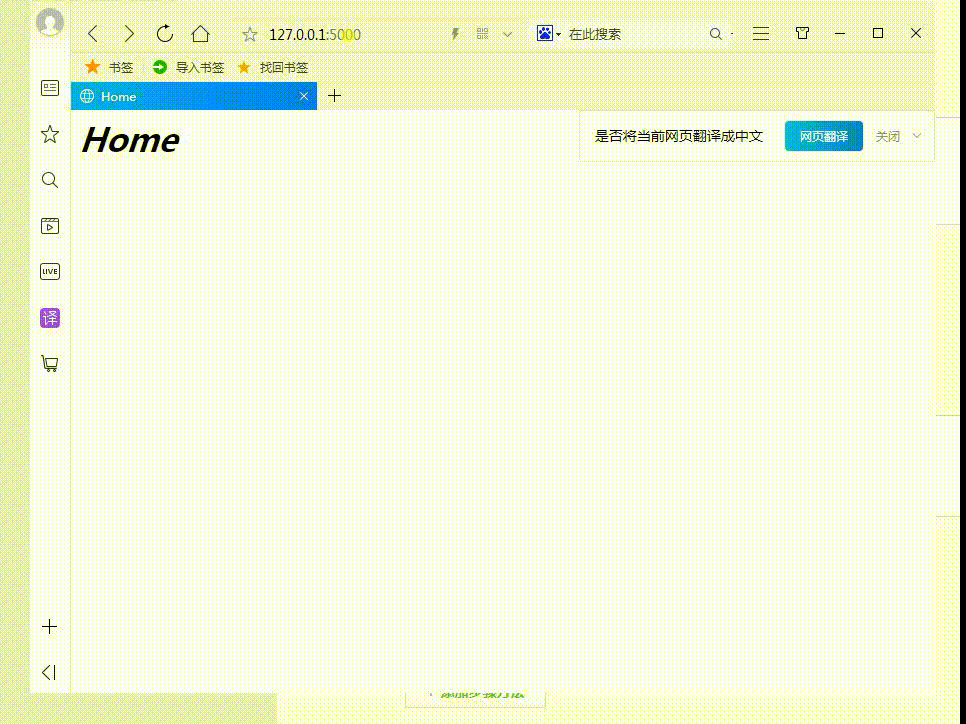Image resolution: width=966 pixels, height=724 pixels.
Task: Open the news feed panel in the sidebar
Action: 50,88
